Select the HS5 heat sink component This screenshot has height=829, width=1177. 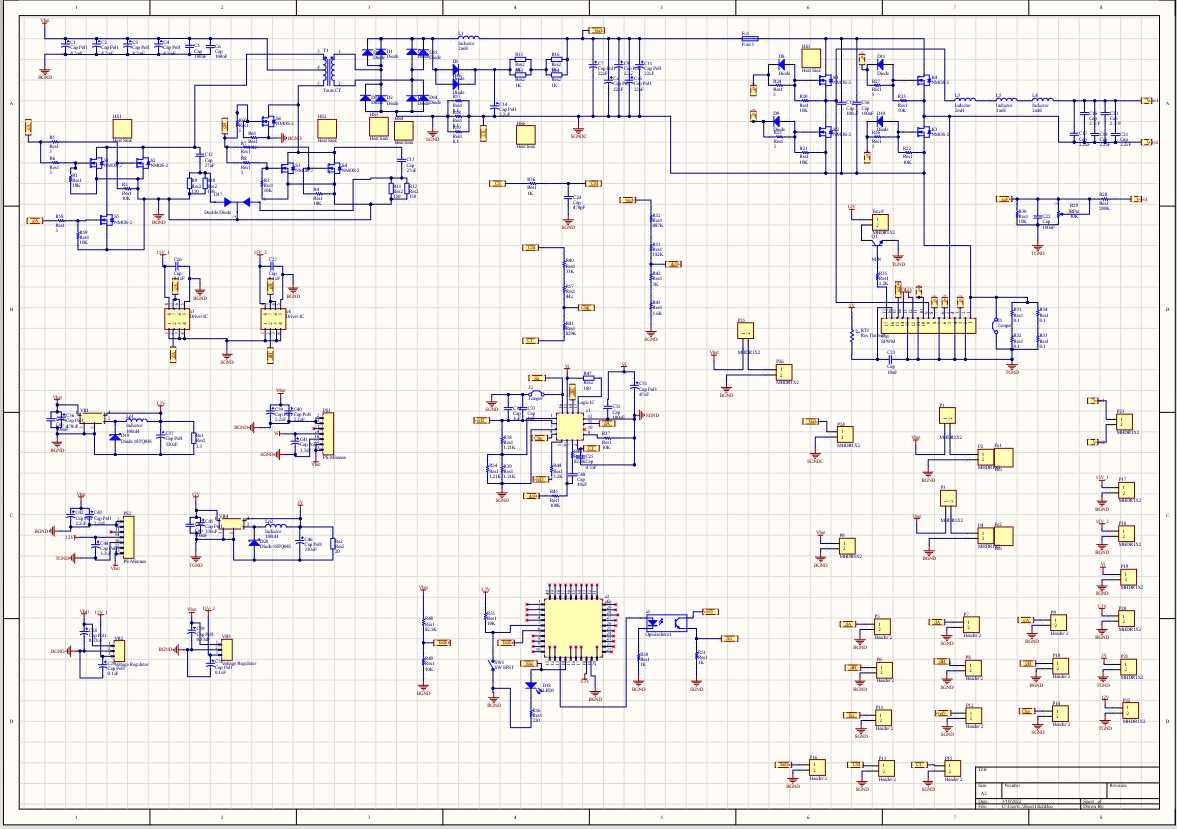[x=811, y=59]
